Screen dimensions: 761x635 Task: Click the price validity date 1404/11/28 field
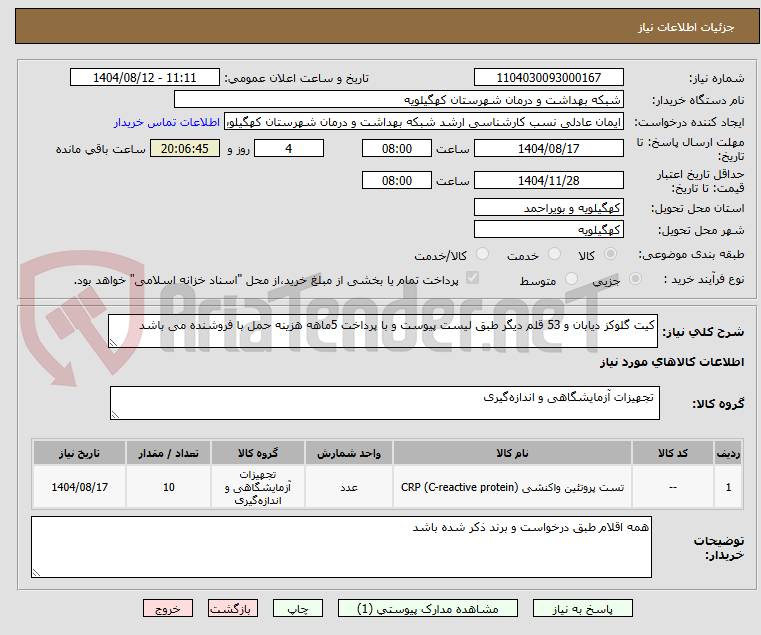[x=548, y=181]
